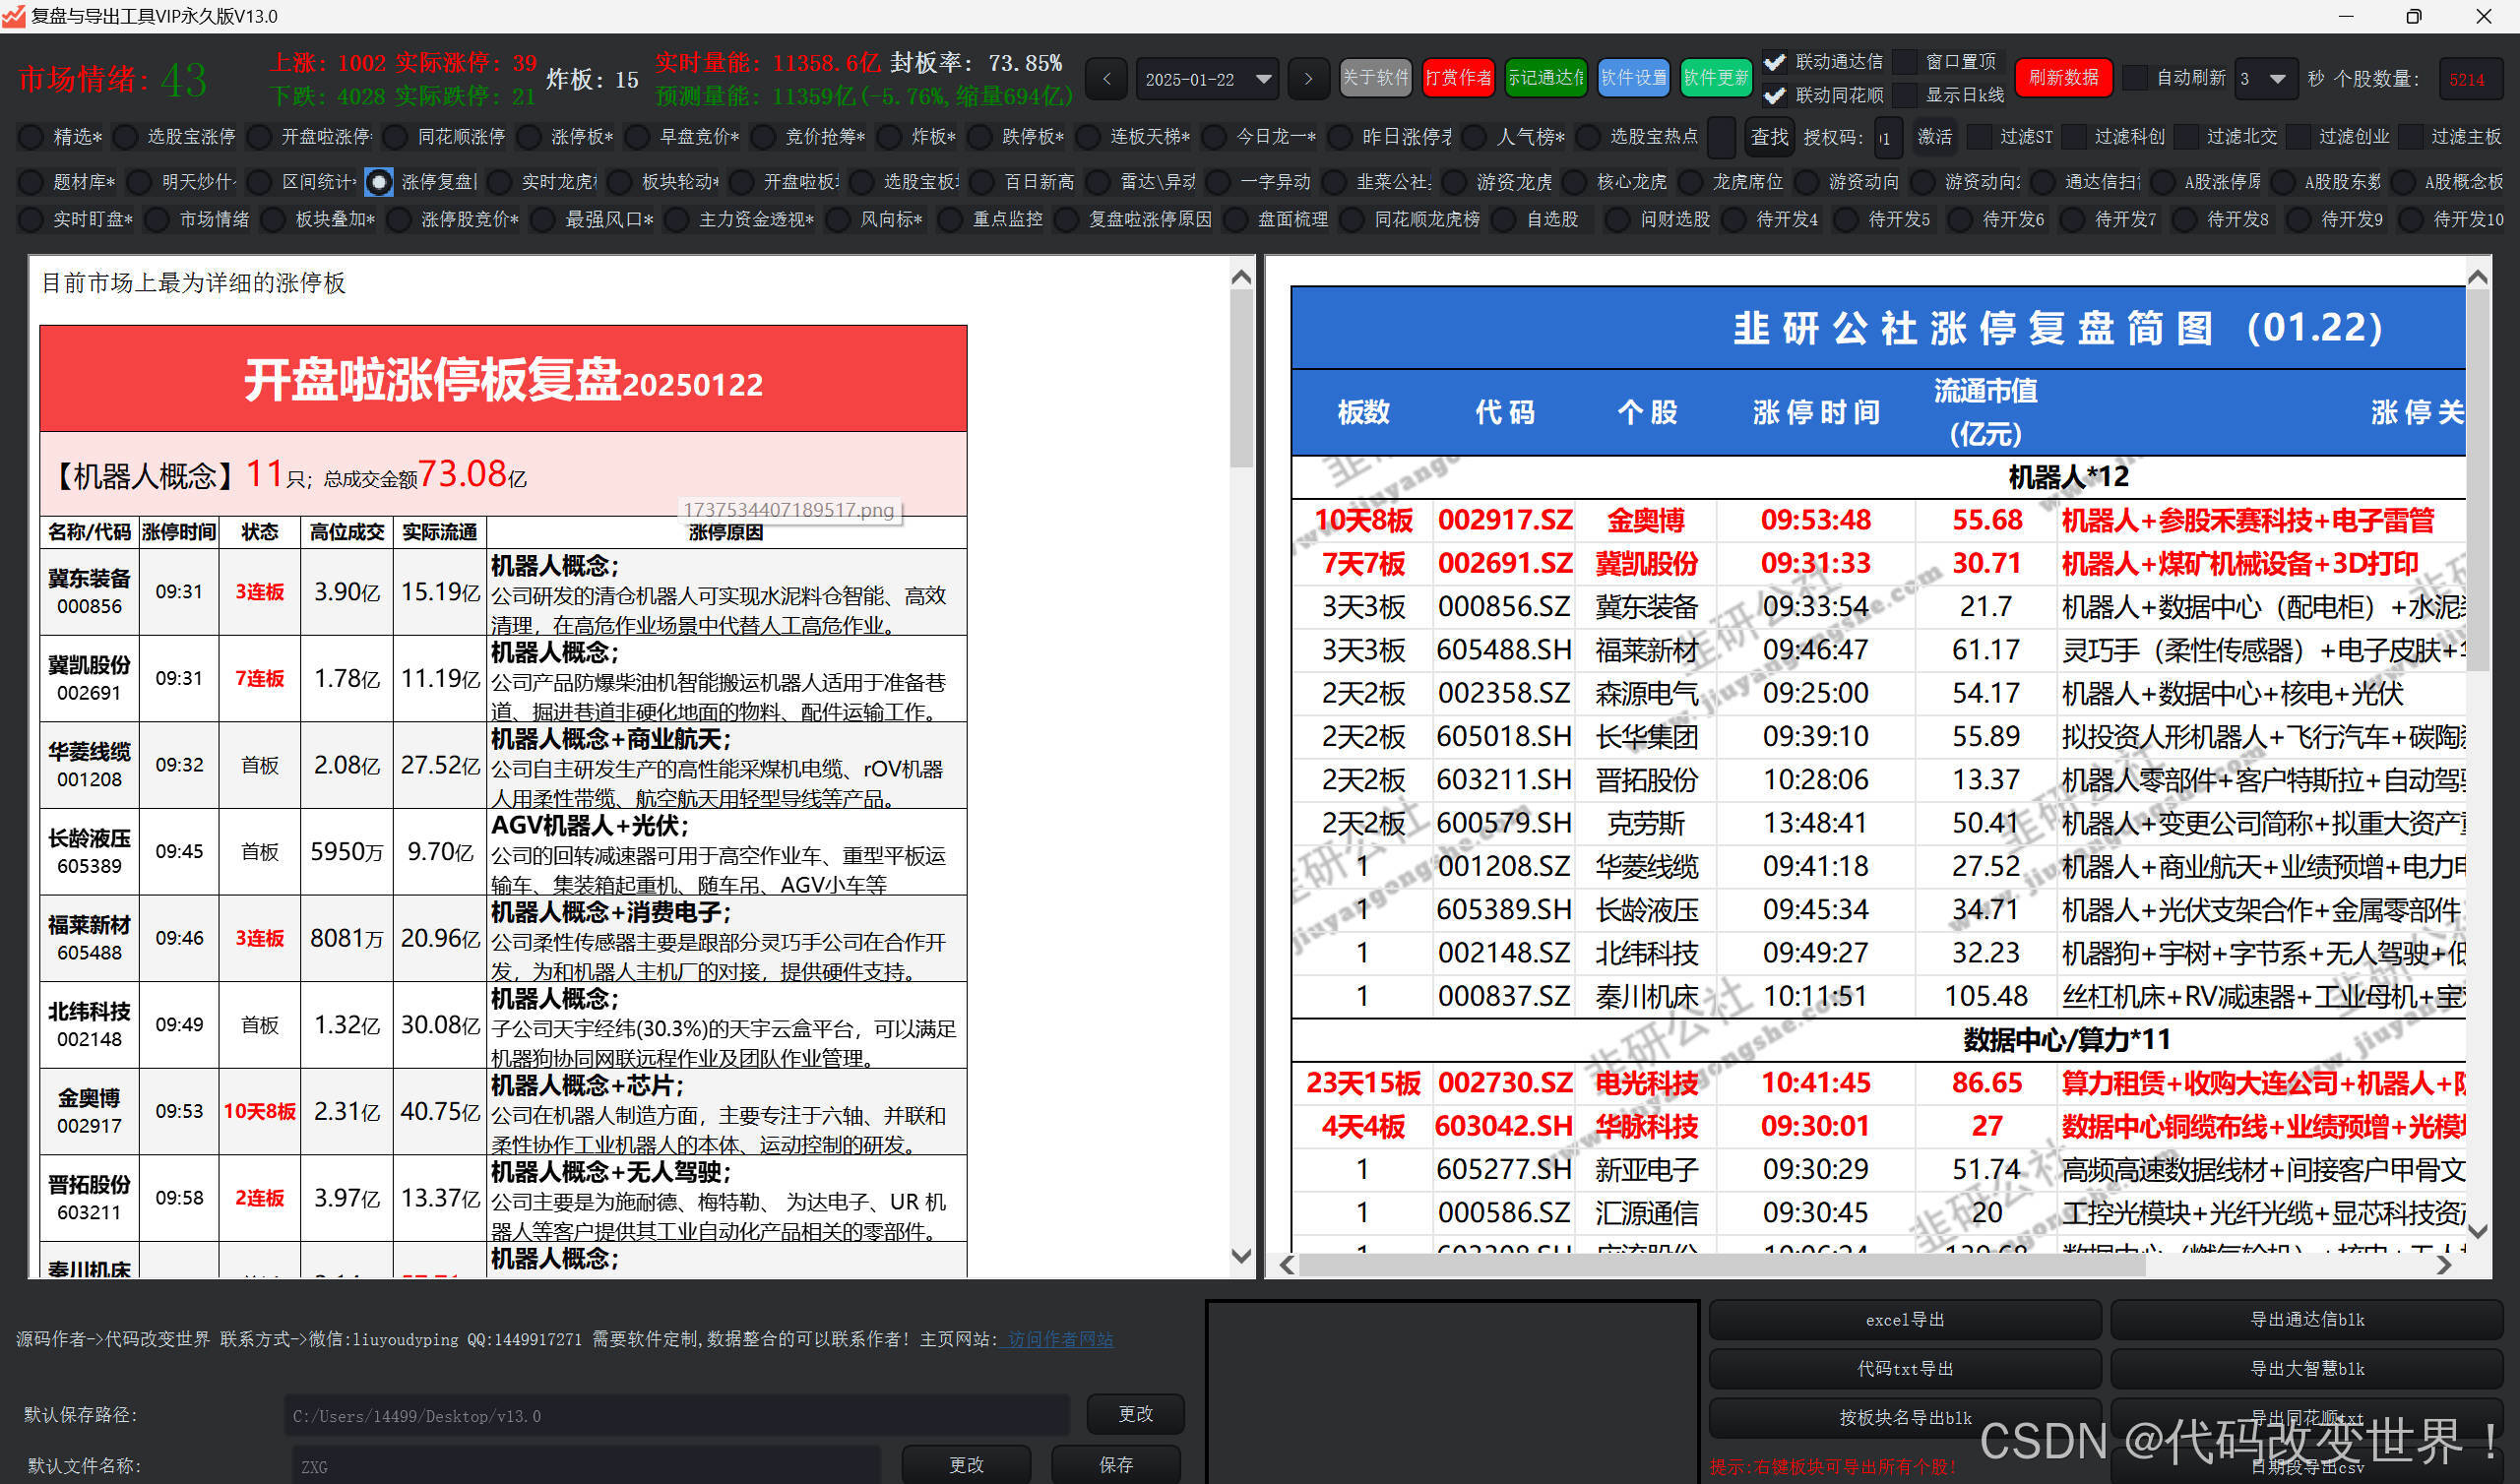Click right table horizontal scroll right arrow
This screenshot has height=1484, width=2520.
pyautogui.click(x=2444, y=1265)
